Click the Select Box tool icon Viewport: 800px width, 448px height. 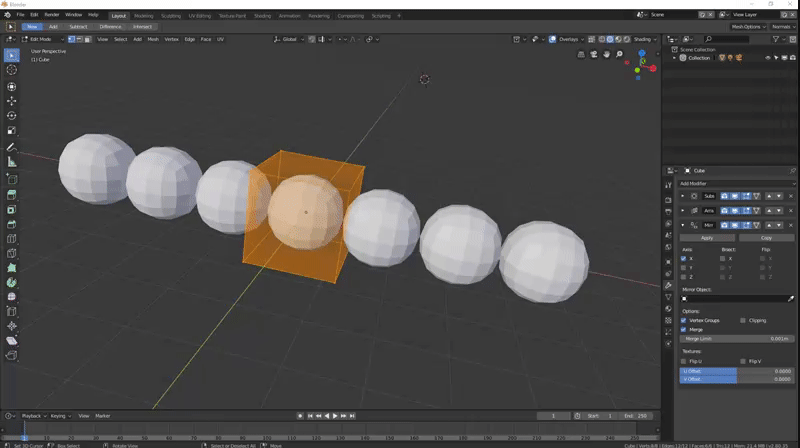click(x=12, y=54)
